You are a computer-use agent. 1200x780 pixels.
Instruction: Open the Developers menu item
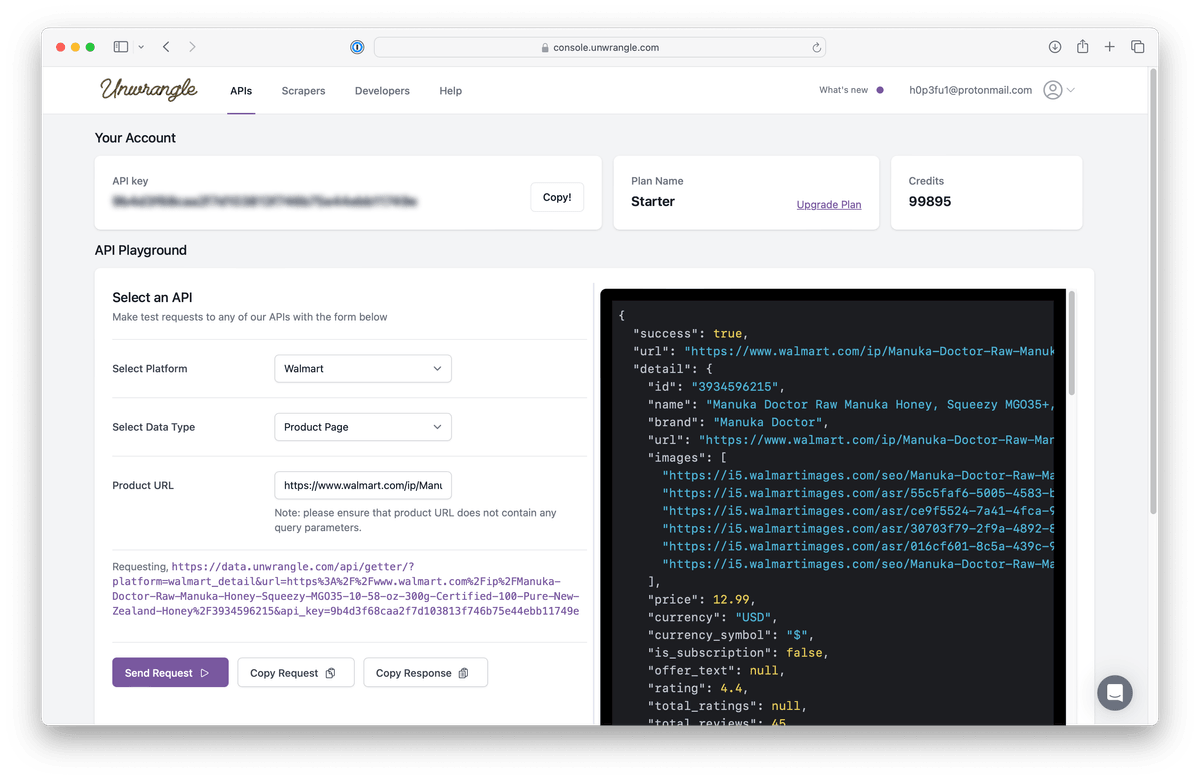click(382, 91)
